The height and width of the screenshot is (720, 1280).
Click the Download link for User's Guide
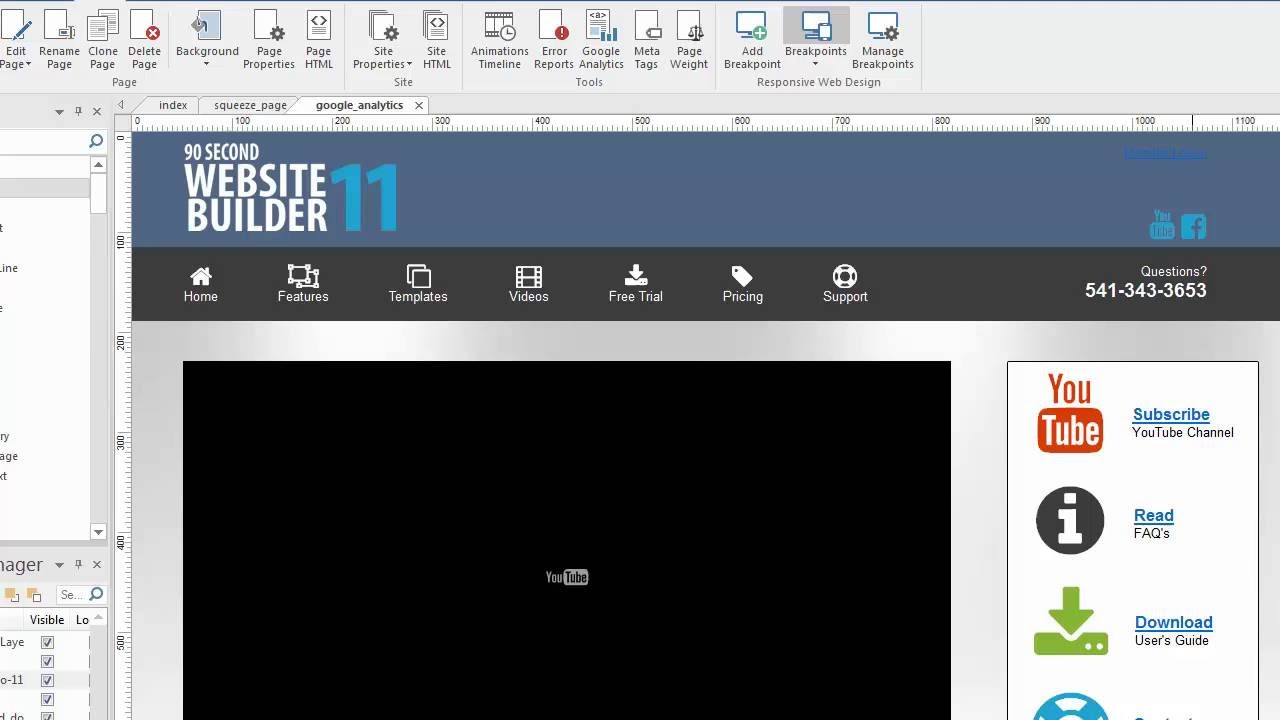(x=1174, y=622)
